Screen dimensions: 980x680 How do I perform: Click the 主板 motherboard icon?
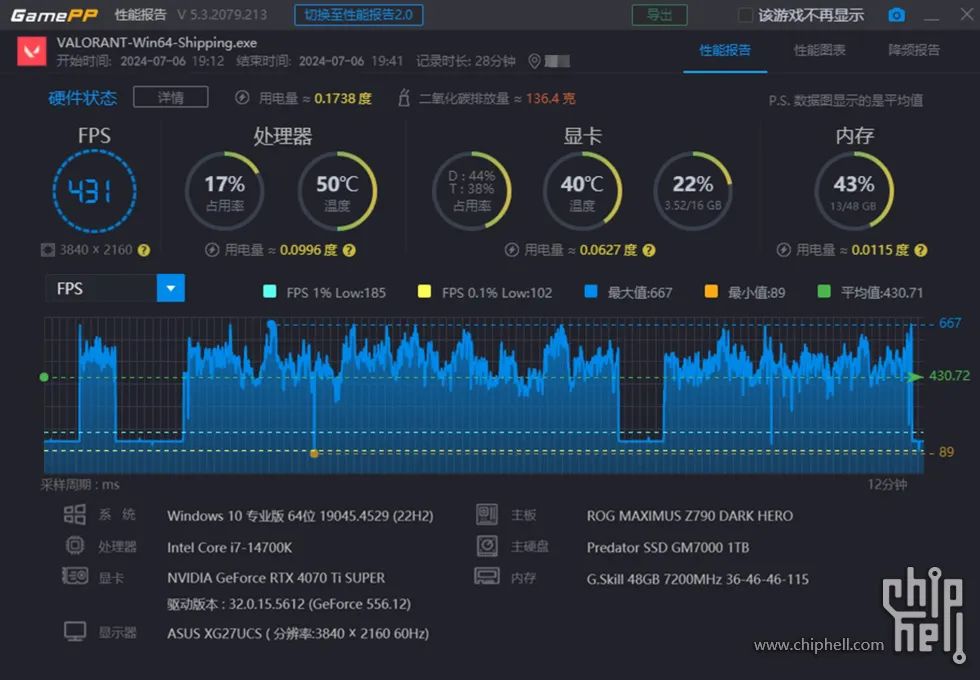tap(487, 514)
